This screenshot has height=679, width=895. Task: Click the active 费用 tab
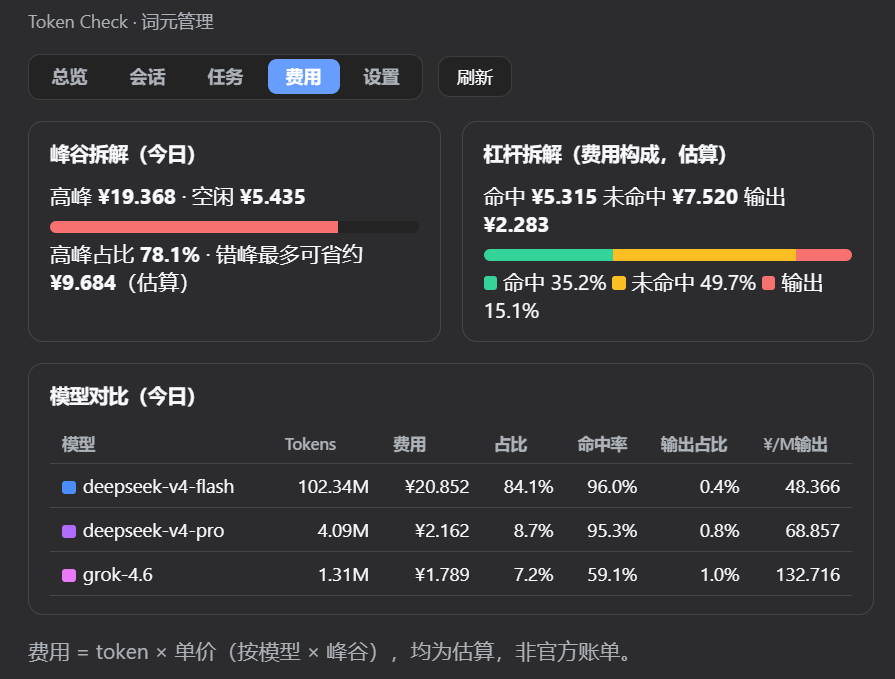(304, 76)
